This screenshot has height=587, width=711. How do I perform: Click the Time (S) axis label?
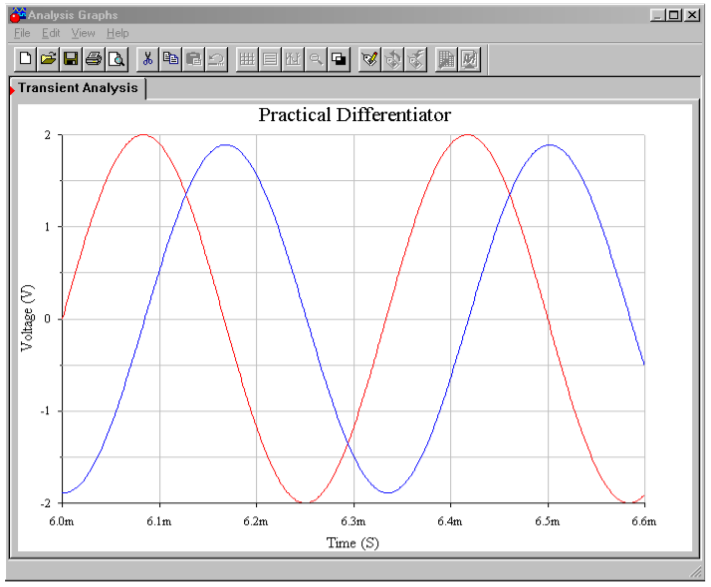(x=352, y=543)
